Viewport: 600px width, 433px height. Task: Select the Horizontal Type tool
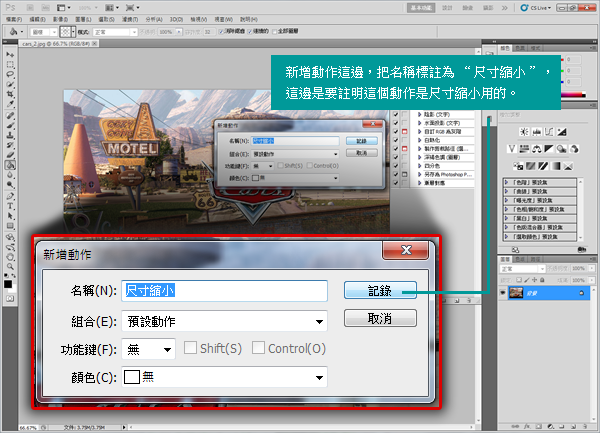coord(10,206)
